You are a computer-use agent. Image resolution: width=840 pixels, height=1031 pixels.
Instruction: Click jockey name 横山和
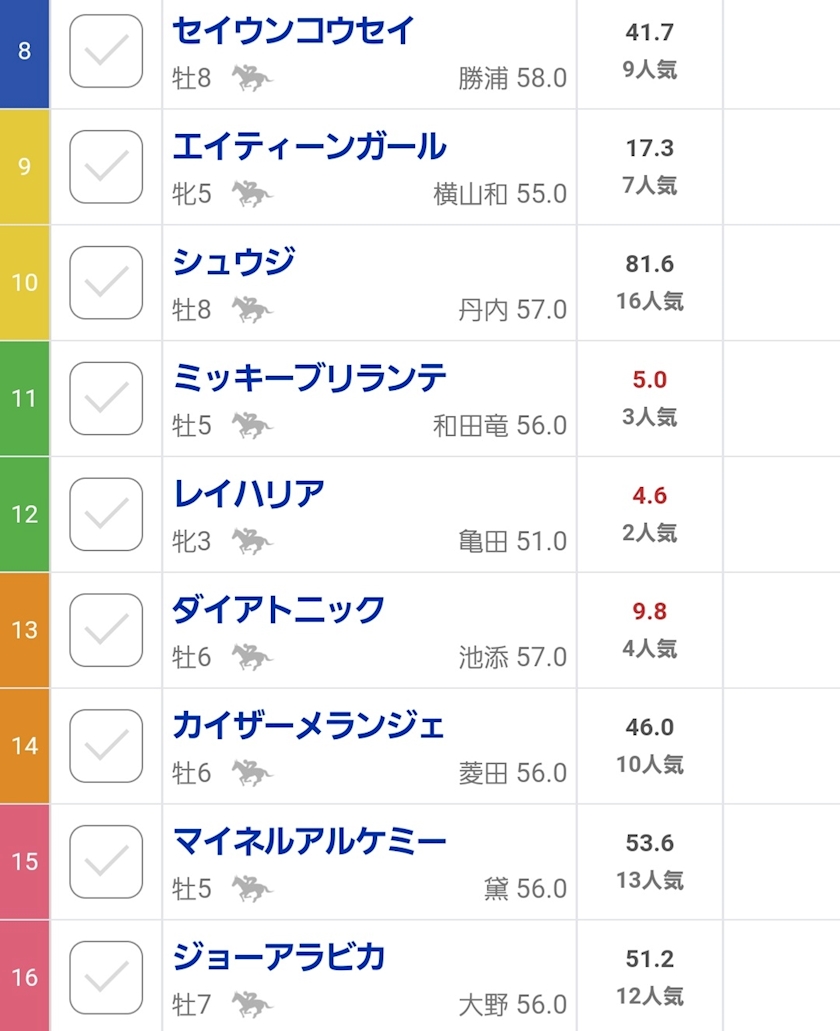tap(471, 194)
